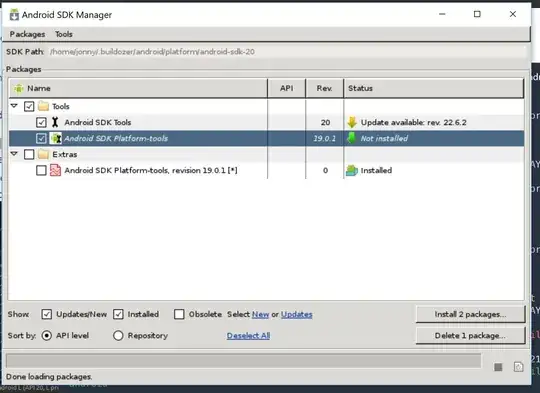540x393 pixels.
Task: Open the Tools menu
Action: (64, 34)
